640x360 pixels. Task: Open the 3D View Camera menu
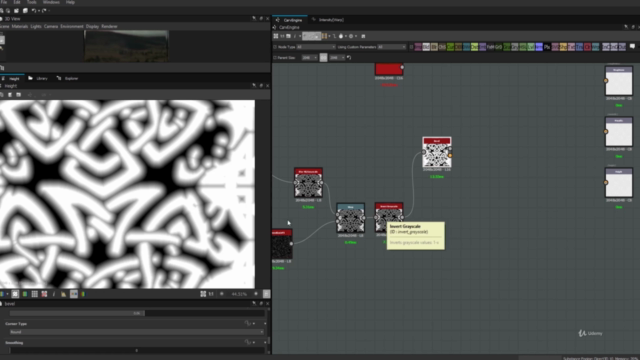coord(51,26)
